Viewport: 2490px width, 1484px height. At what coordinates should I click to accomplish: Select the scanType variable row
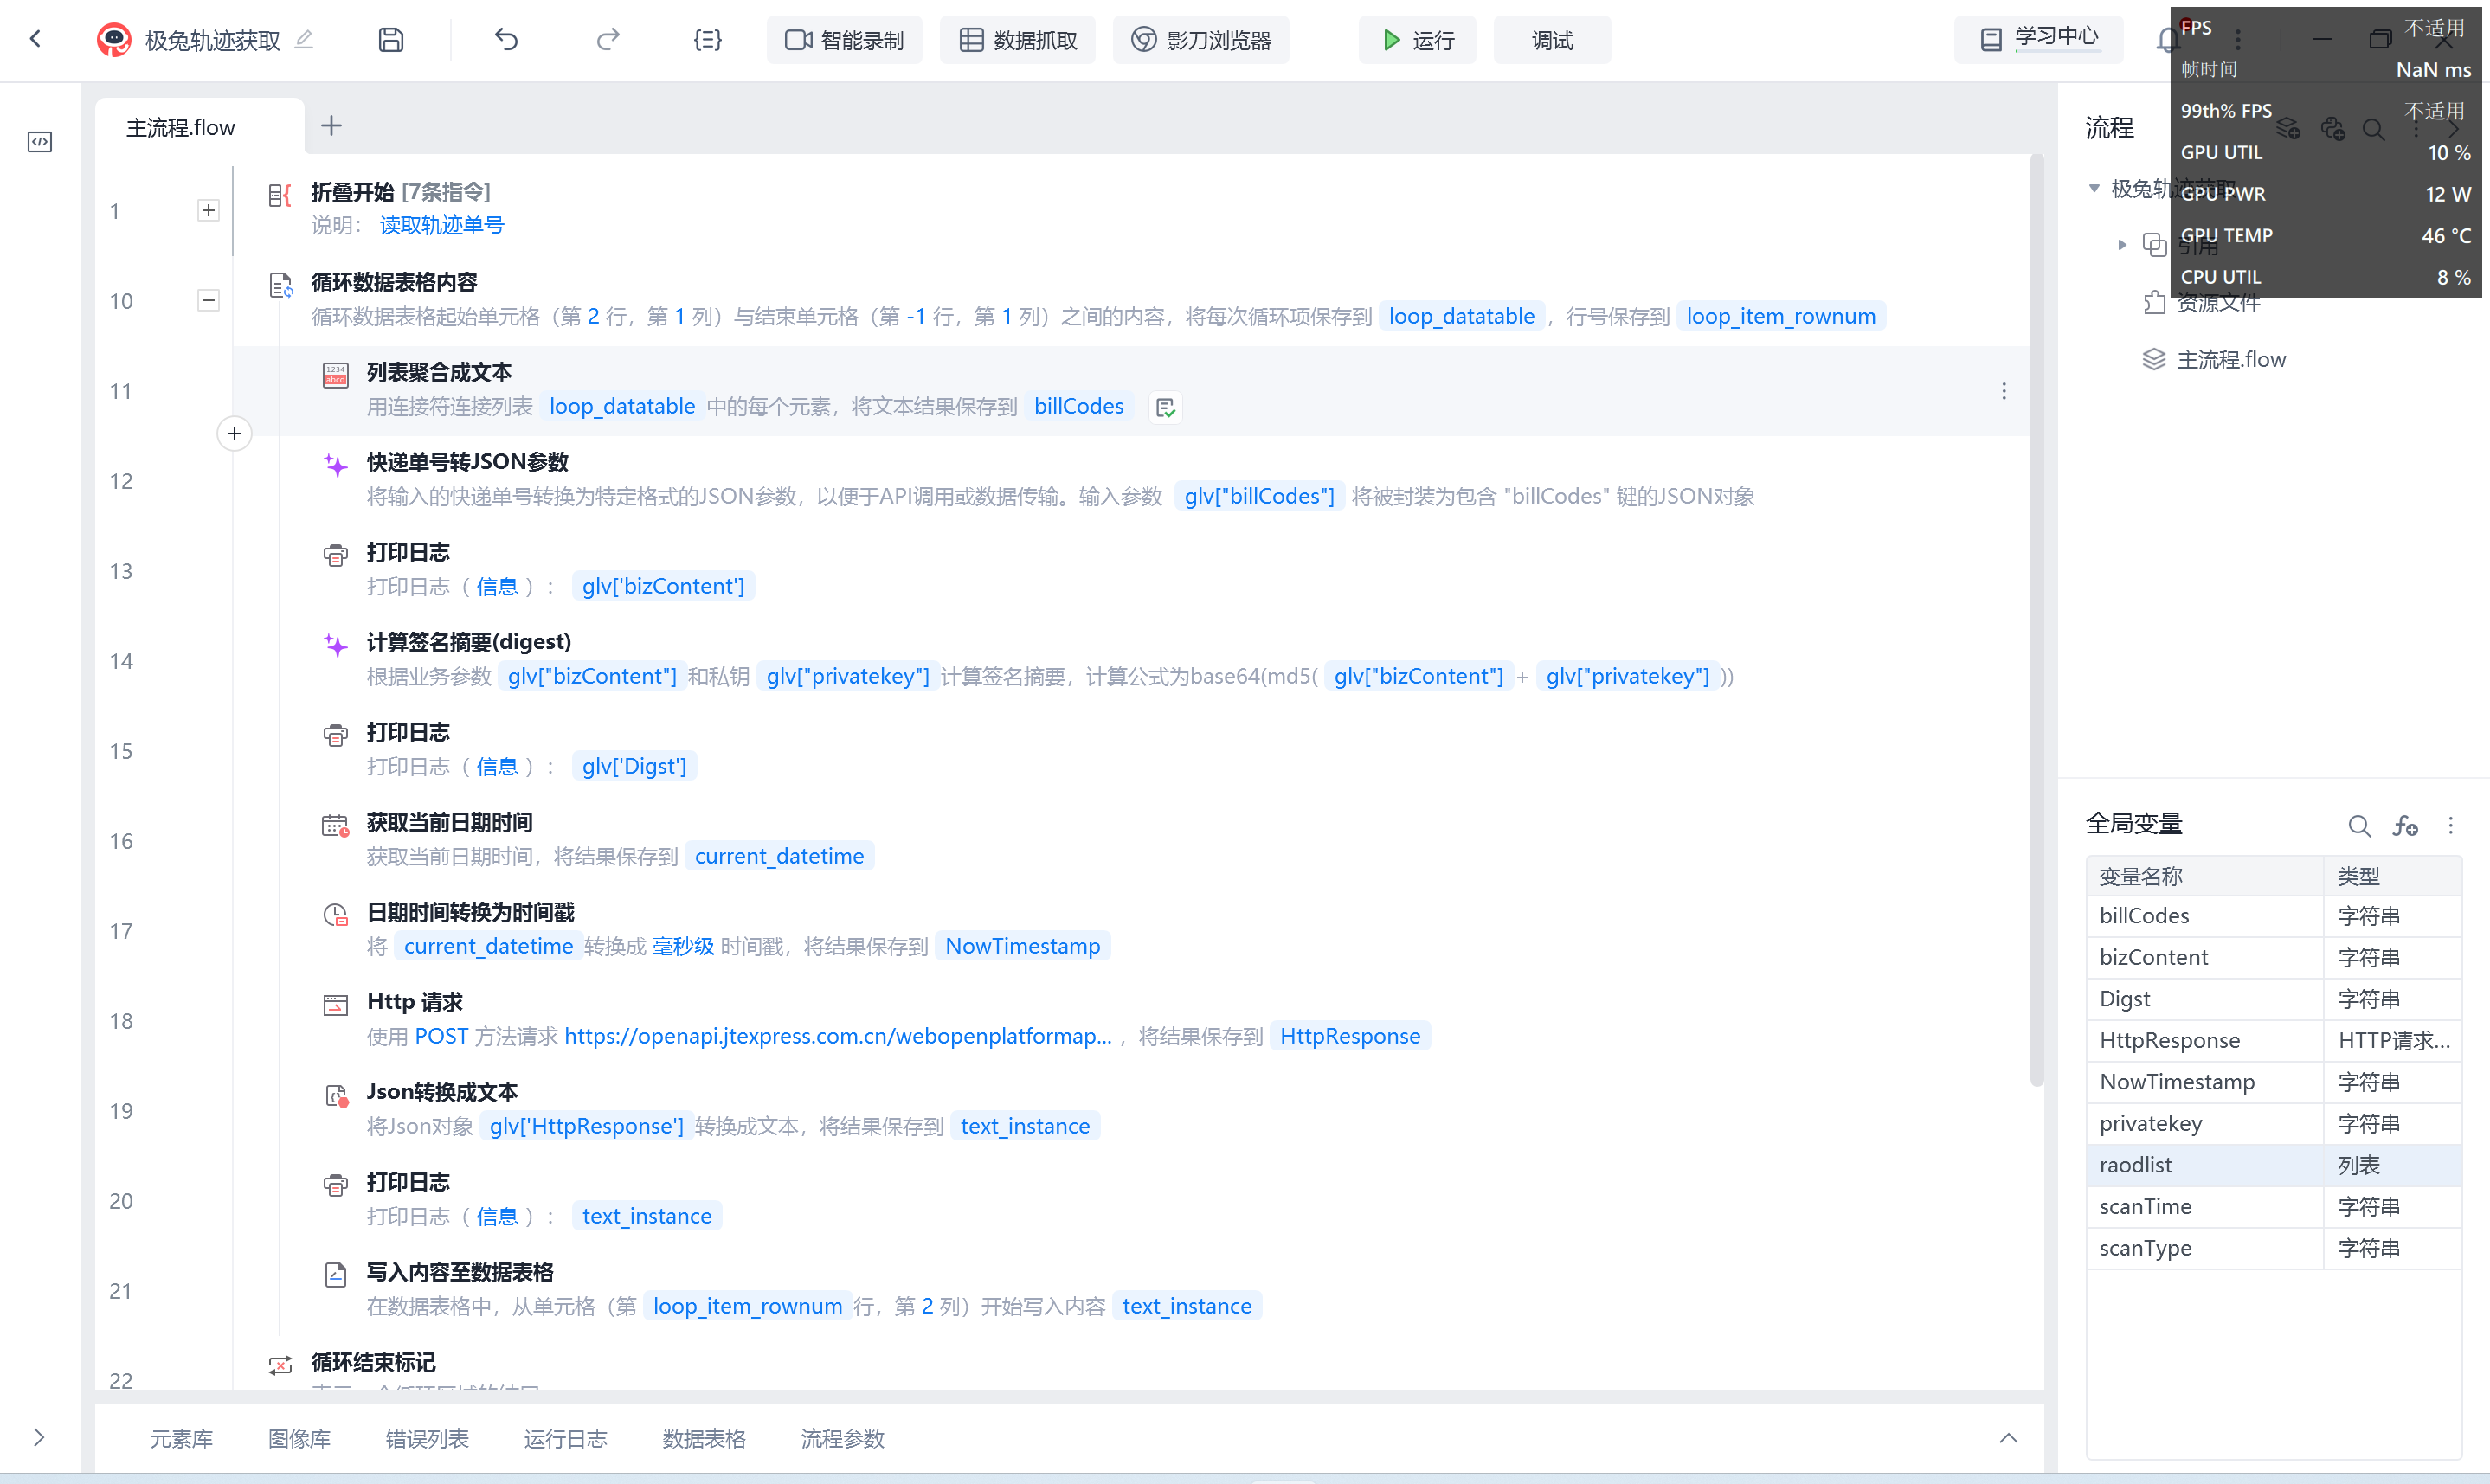click(2273, 1248)
